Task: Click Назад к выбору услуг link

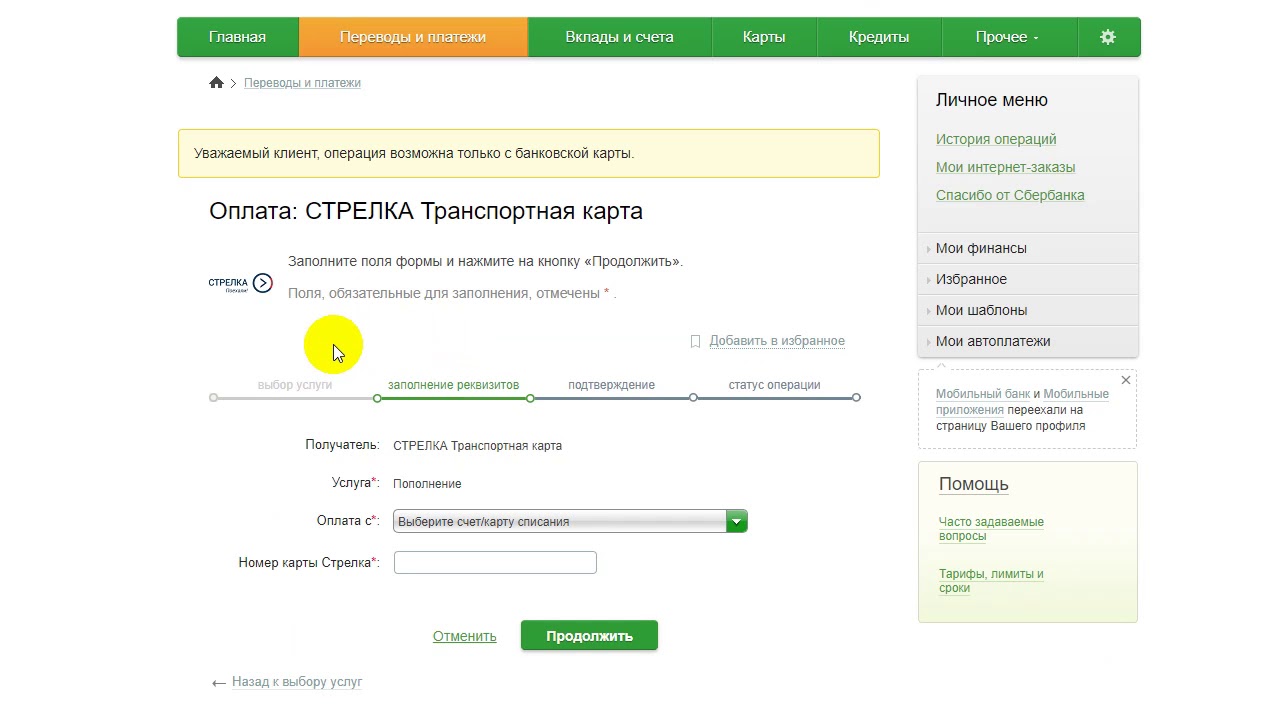Action: 297,682
